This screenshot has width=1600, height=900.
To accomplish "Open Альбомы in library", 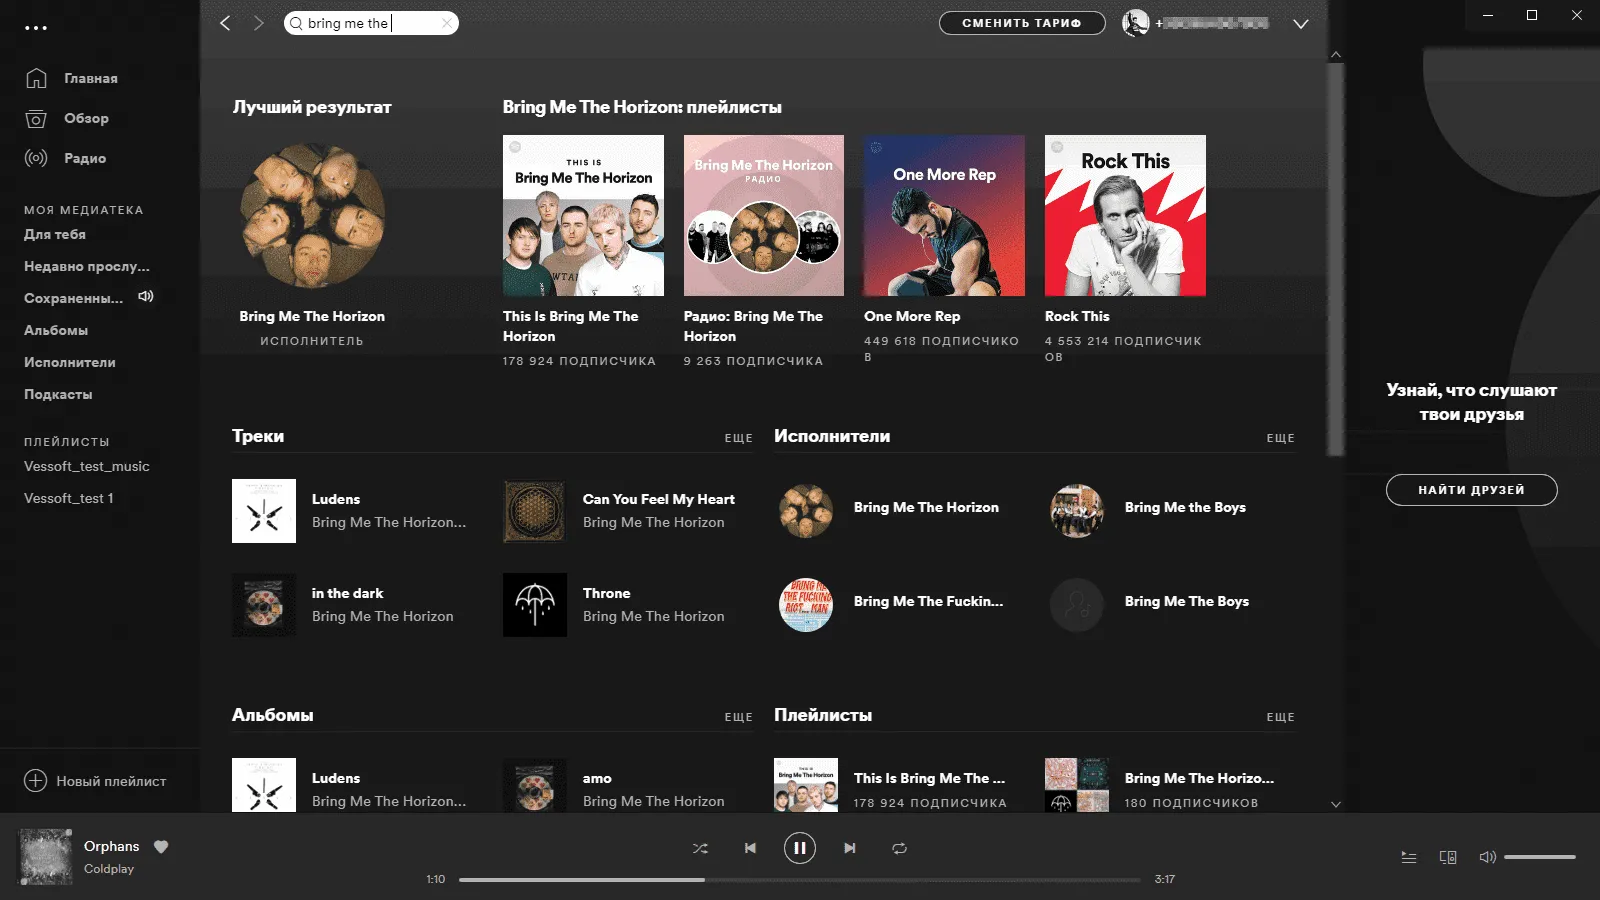I will pyautogui.click(x=56, y=330).
